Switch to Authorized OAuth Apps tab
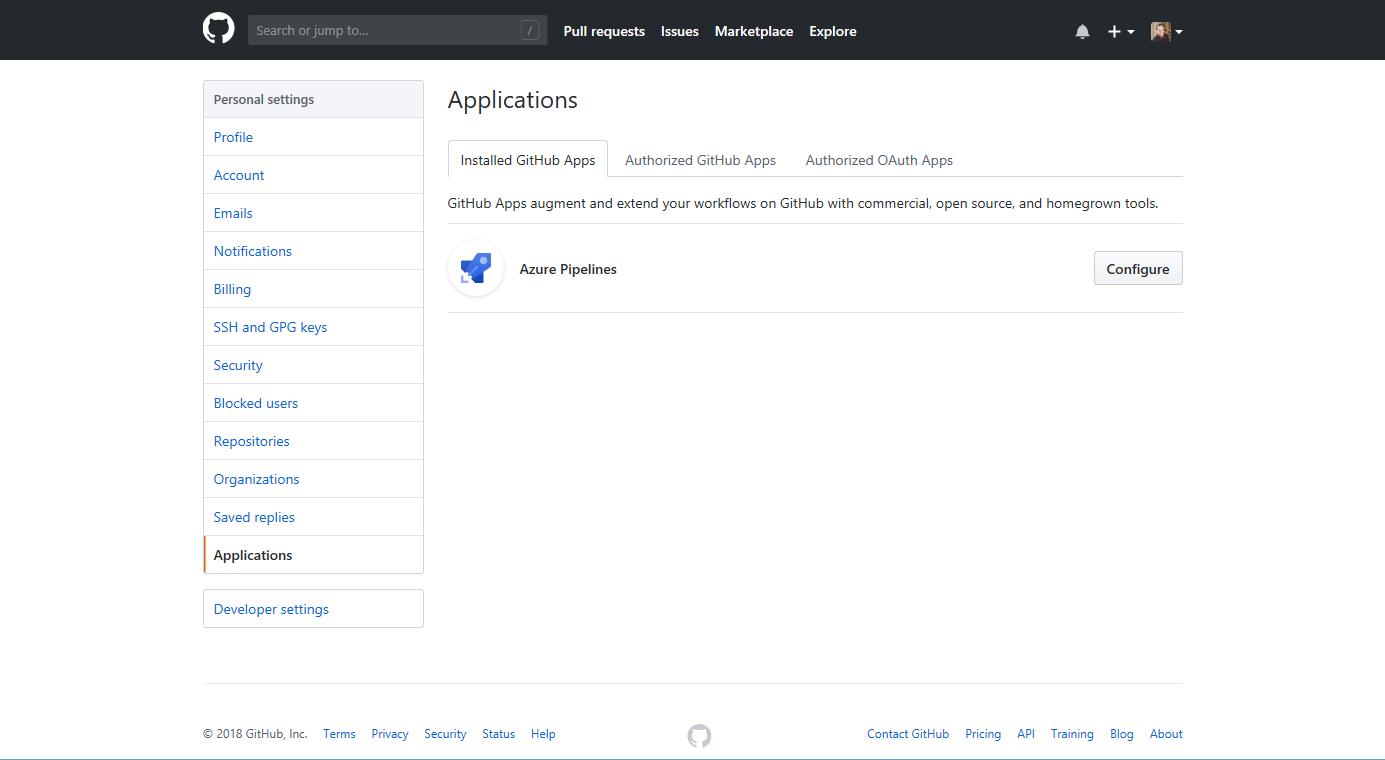The height and width of the screenshot is (760, 1385). pos(879,160)
